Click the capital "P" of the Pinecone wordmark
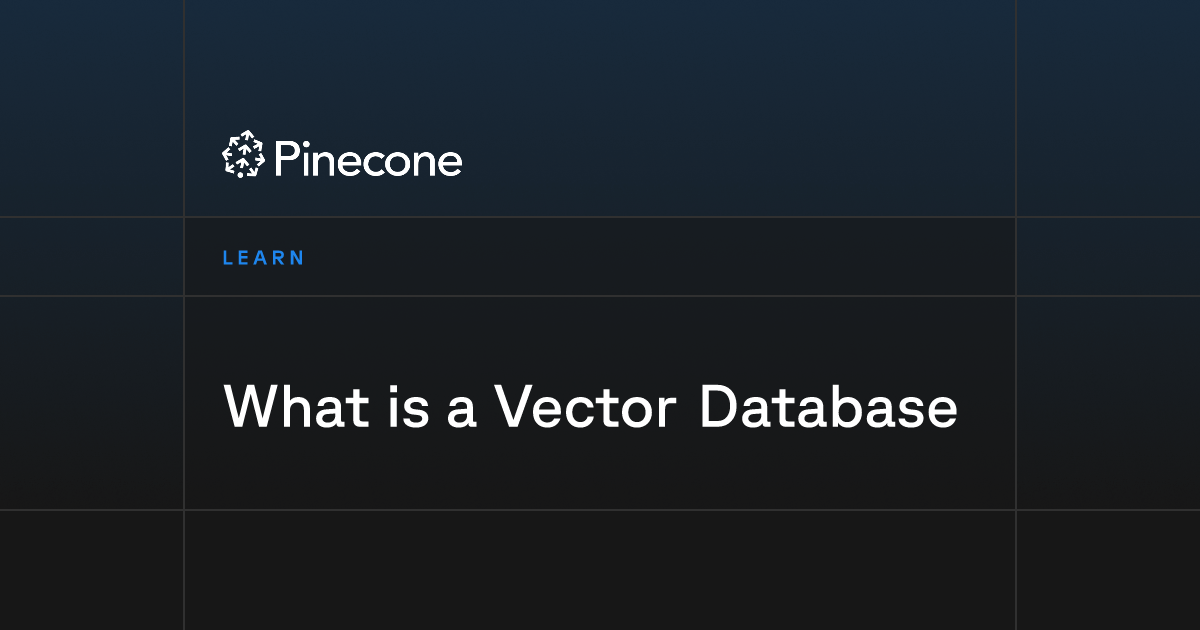This screenshot has width=1200, height=630. [x=285, y=159]
